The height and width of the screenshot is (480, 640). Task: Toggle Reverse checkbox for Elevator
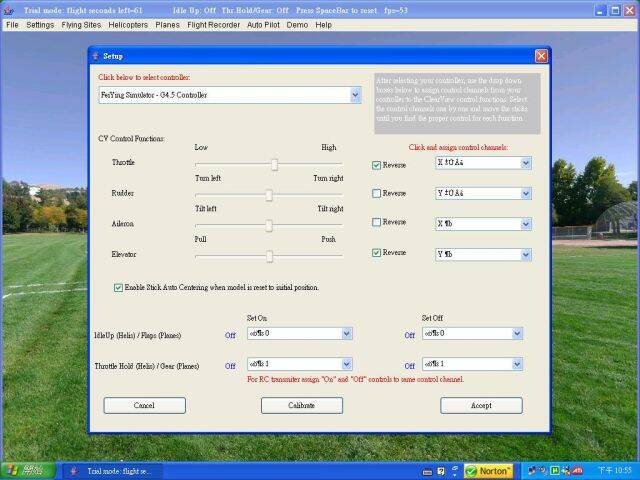[376, 253]
